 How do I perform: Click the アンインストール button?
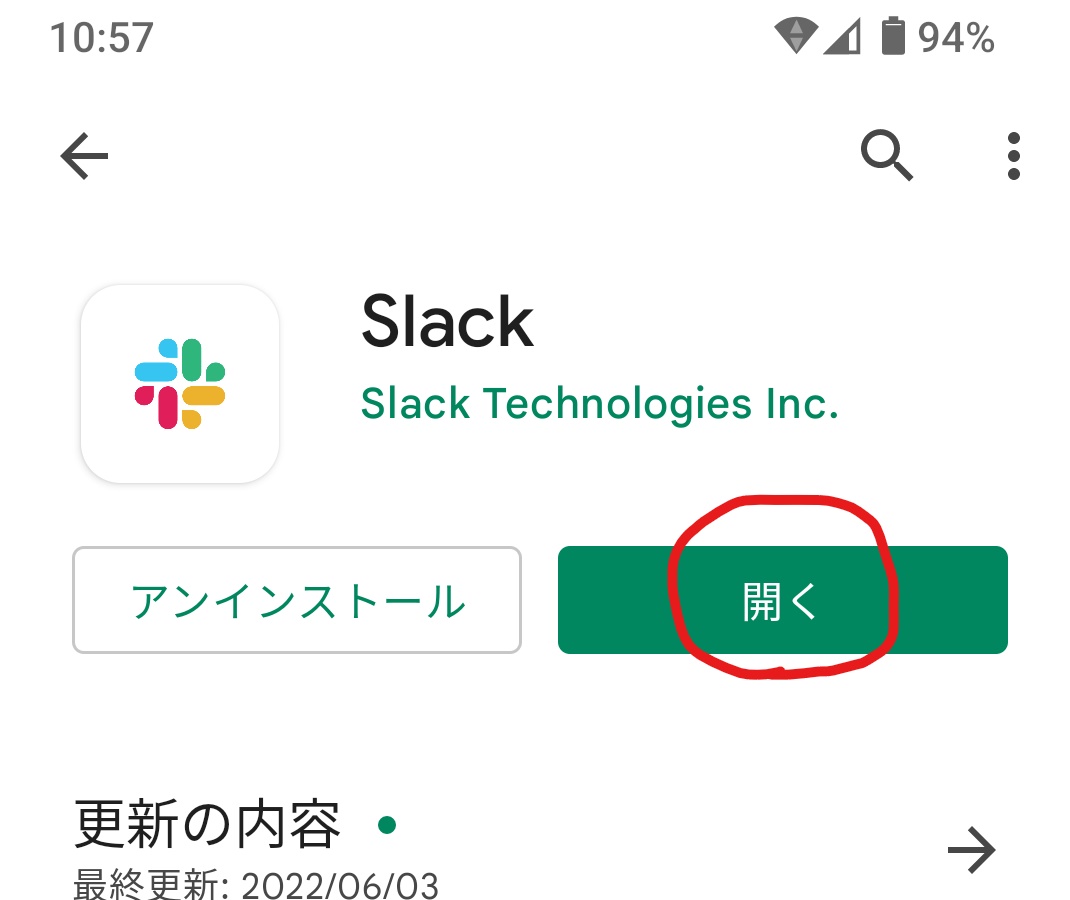coord(297,600)
